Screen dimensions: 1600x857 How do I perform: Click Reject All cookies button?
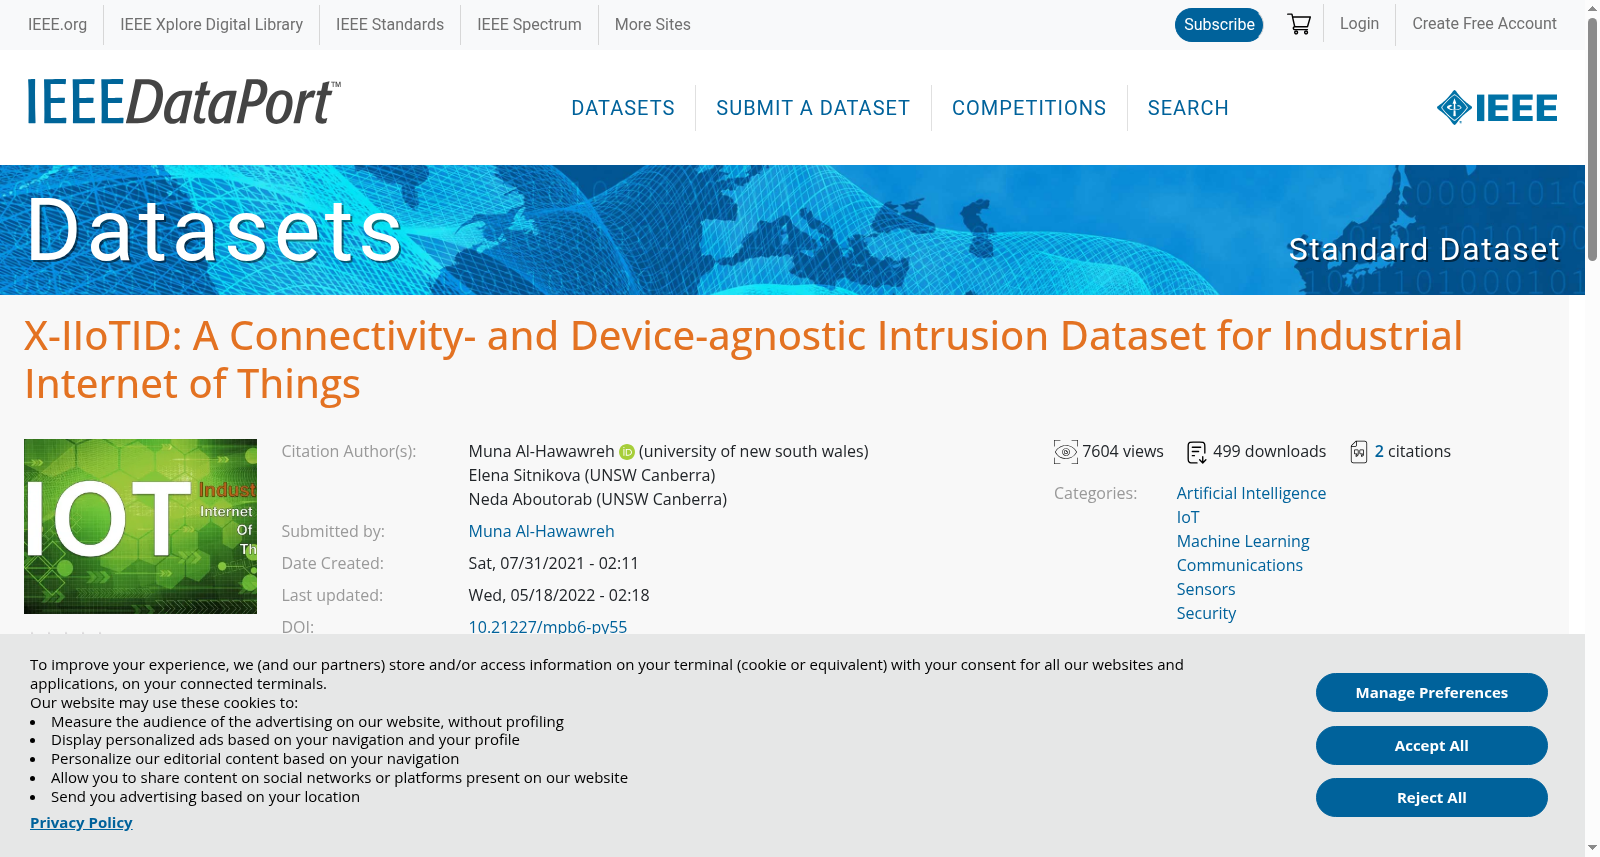1432,798
